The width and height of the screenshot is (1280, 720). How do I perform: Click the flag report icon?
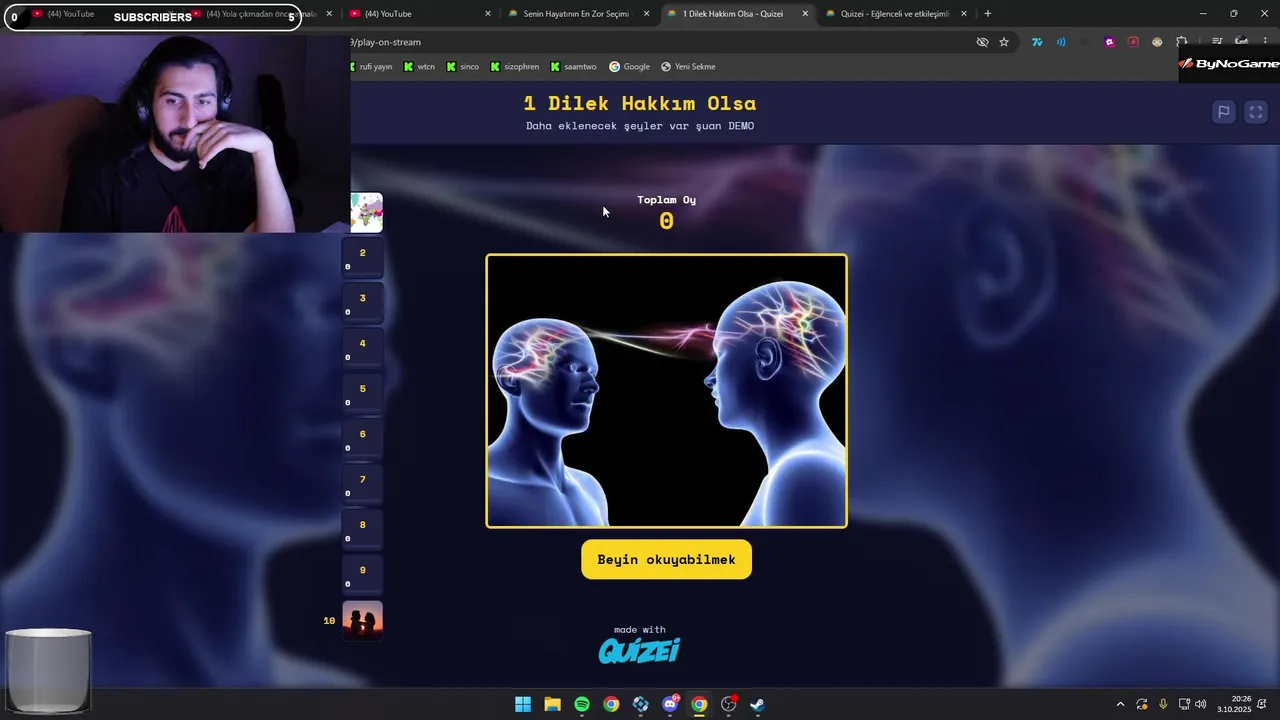coord(1223,112)
